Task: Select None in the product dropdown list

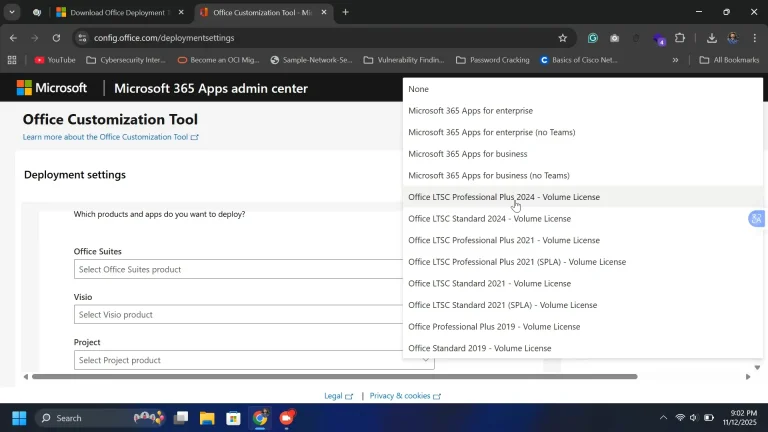Action: click(x=582, y=89)
